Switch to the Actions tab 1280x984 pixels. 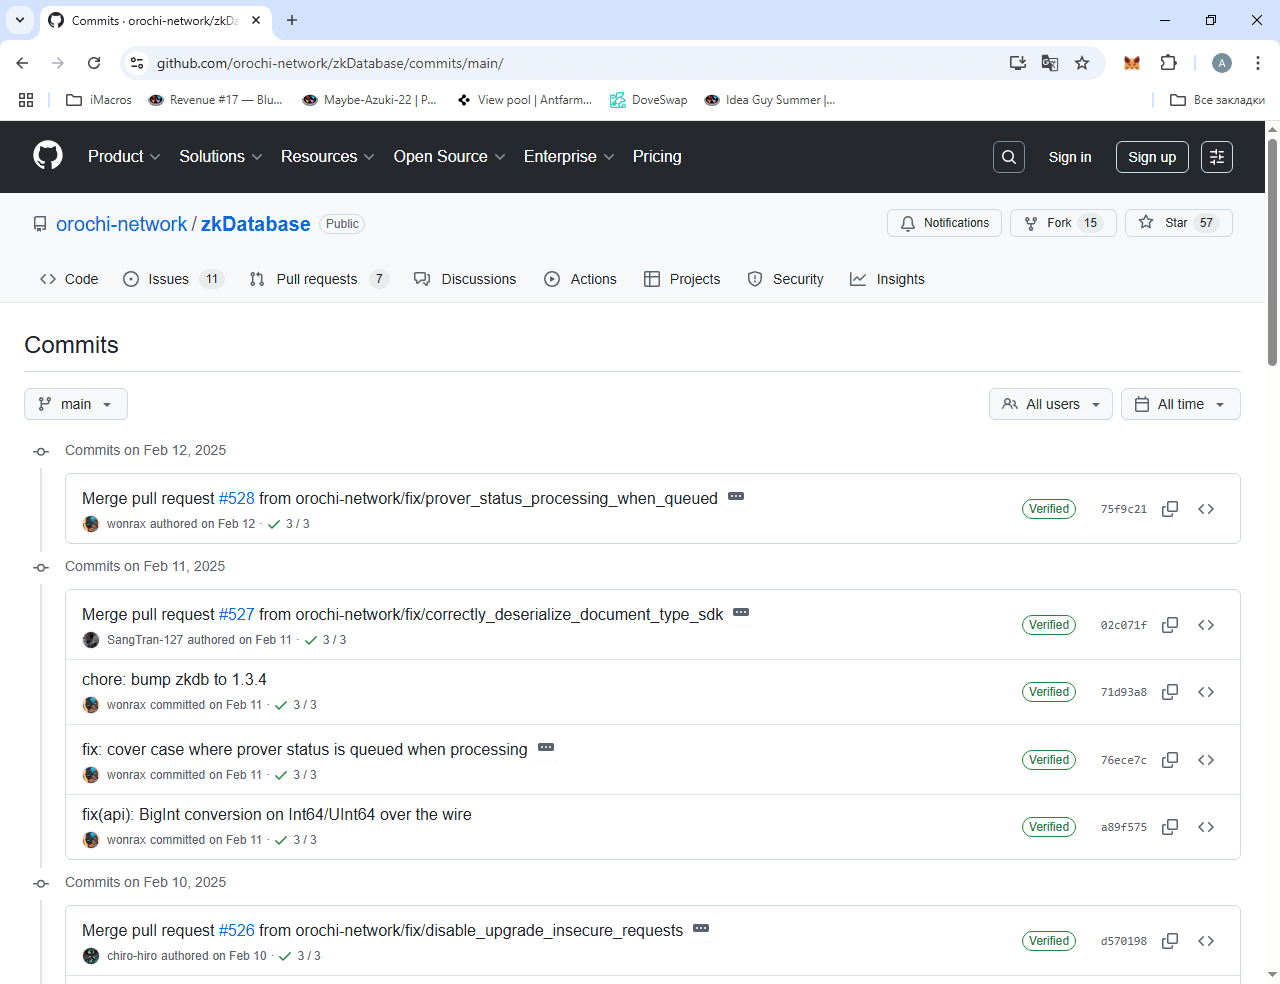click(x=580, y=279)
